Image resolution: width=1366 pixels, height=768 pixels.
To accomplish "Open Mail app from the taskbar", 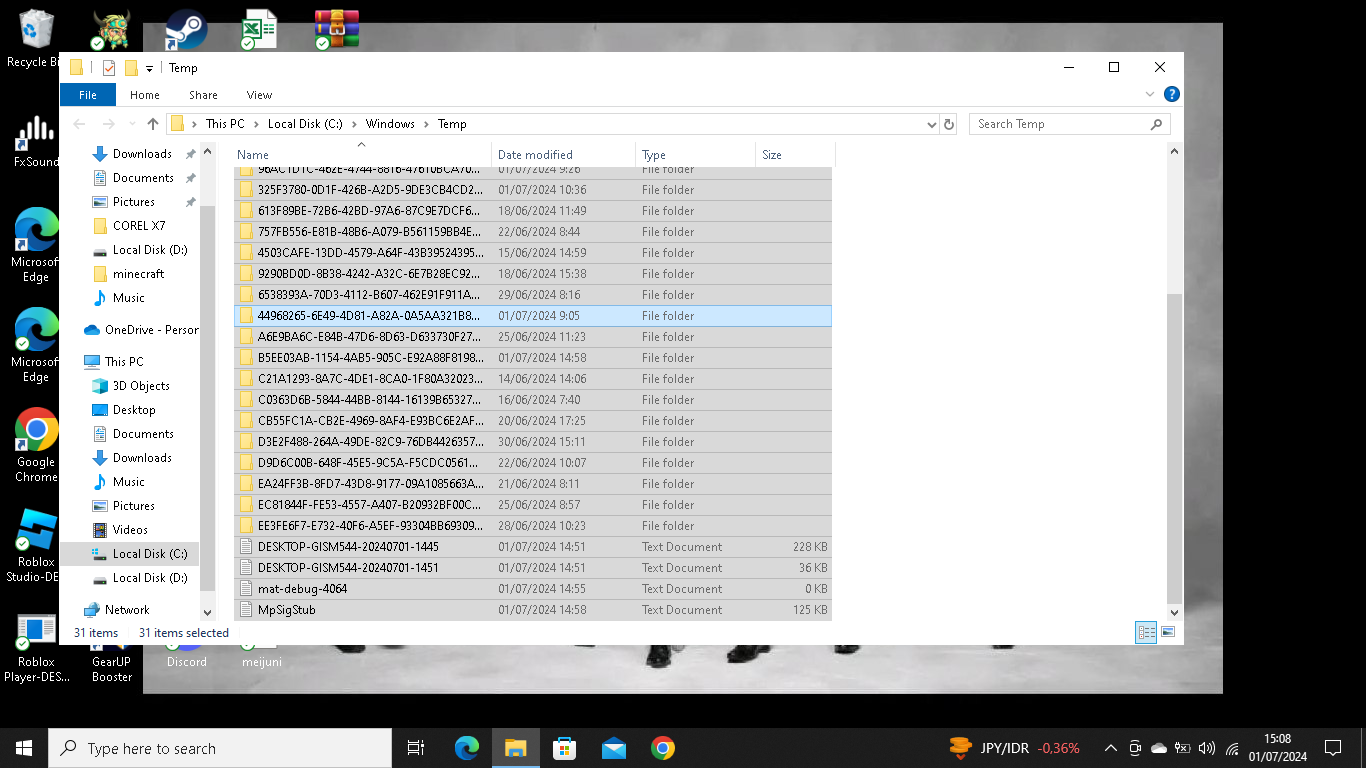I will coord(613,748).
